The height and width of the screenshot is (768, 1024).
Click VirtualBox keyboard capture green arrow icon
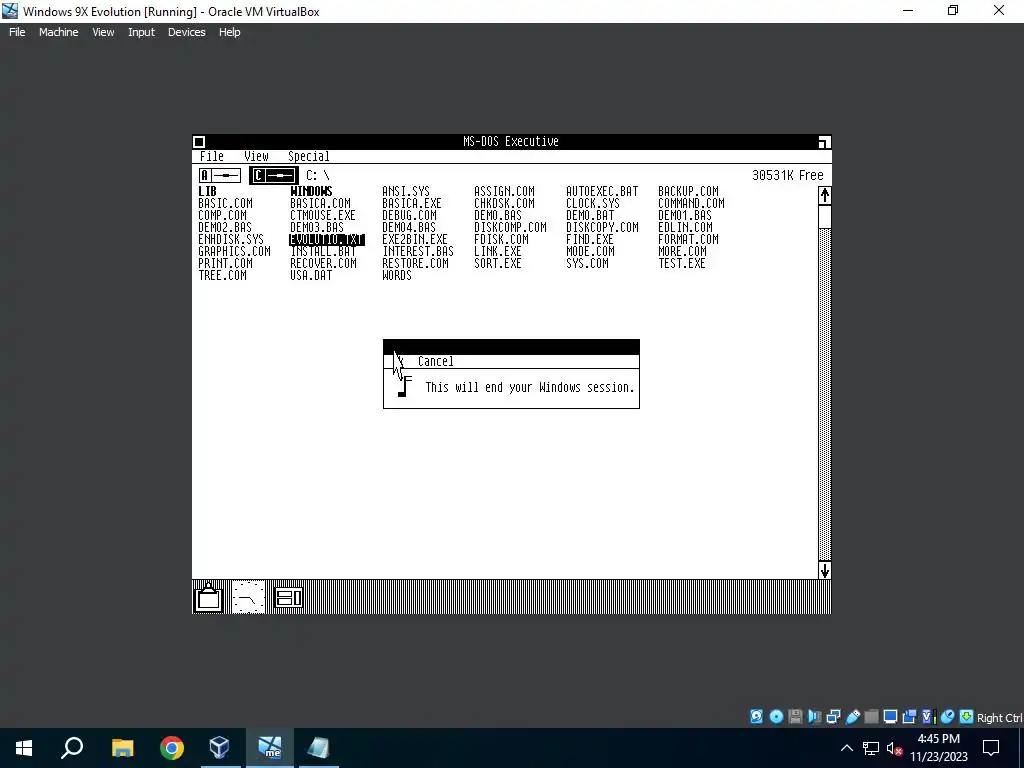(x=967, y=717)
